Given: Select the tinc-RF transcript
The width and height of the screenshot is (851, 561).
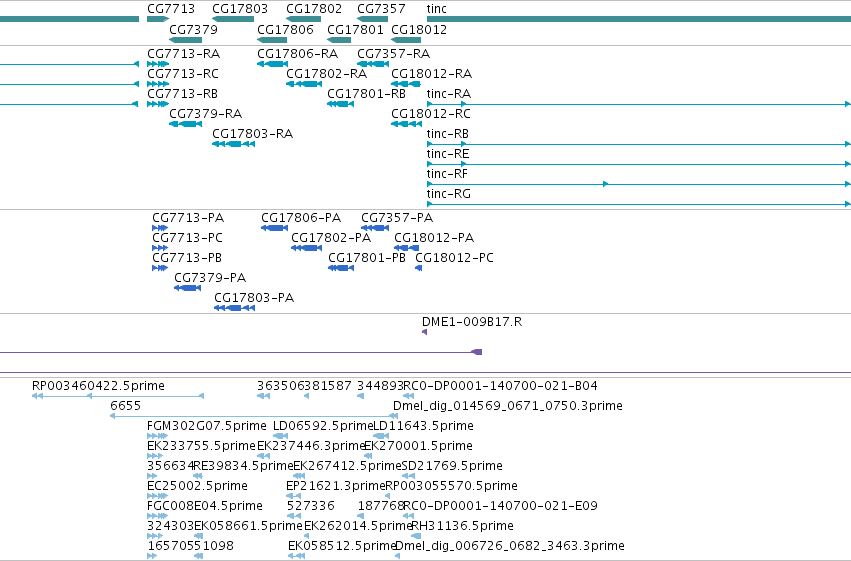Looking at the screenshot, I should click(x=447, y=174).
